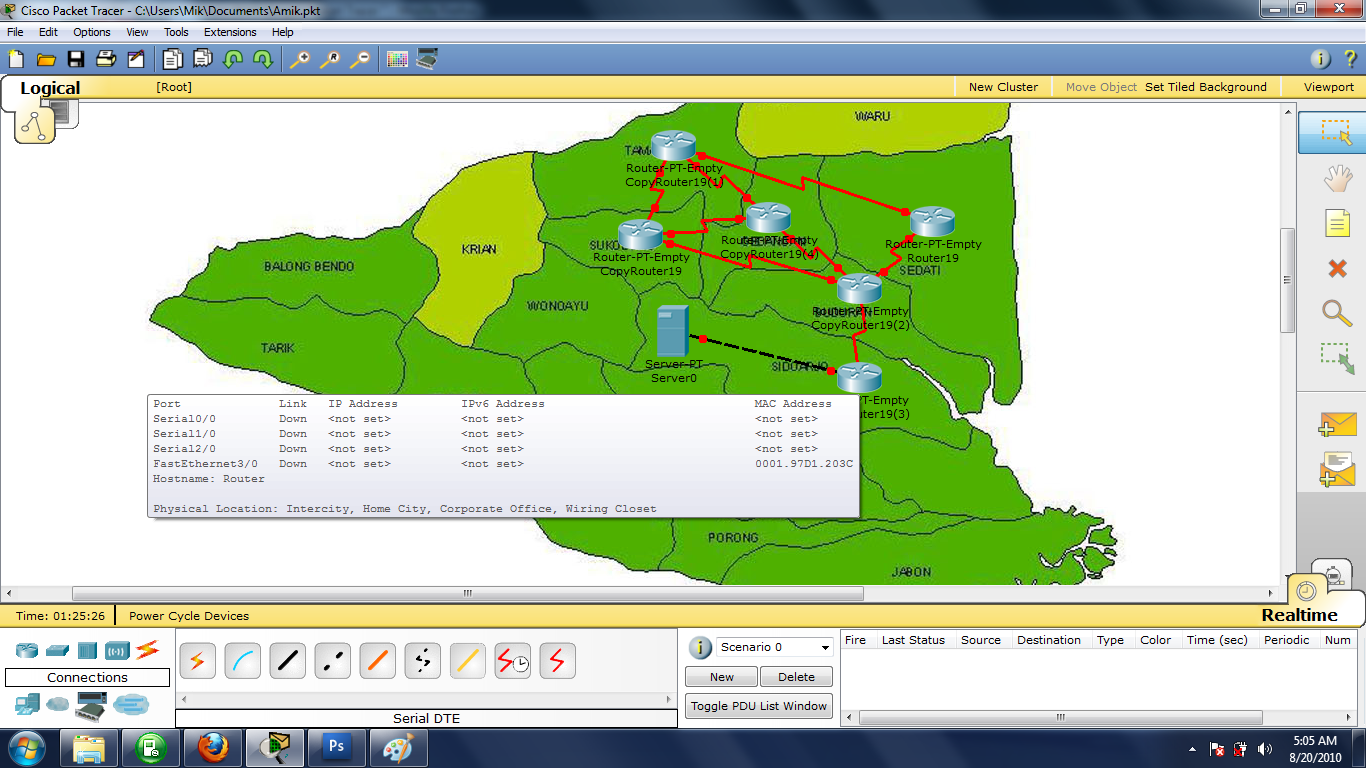
Task: Undo with the left green arrow
Action: (233, 59)
